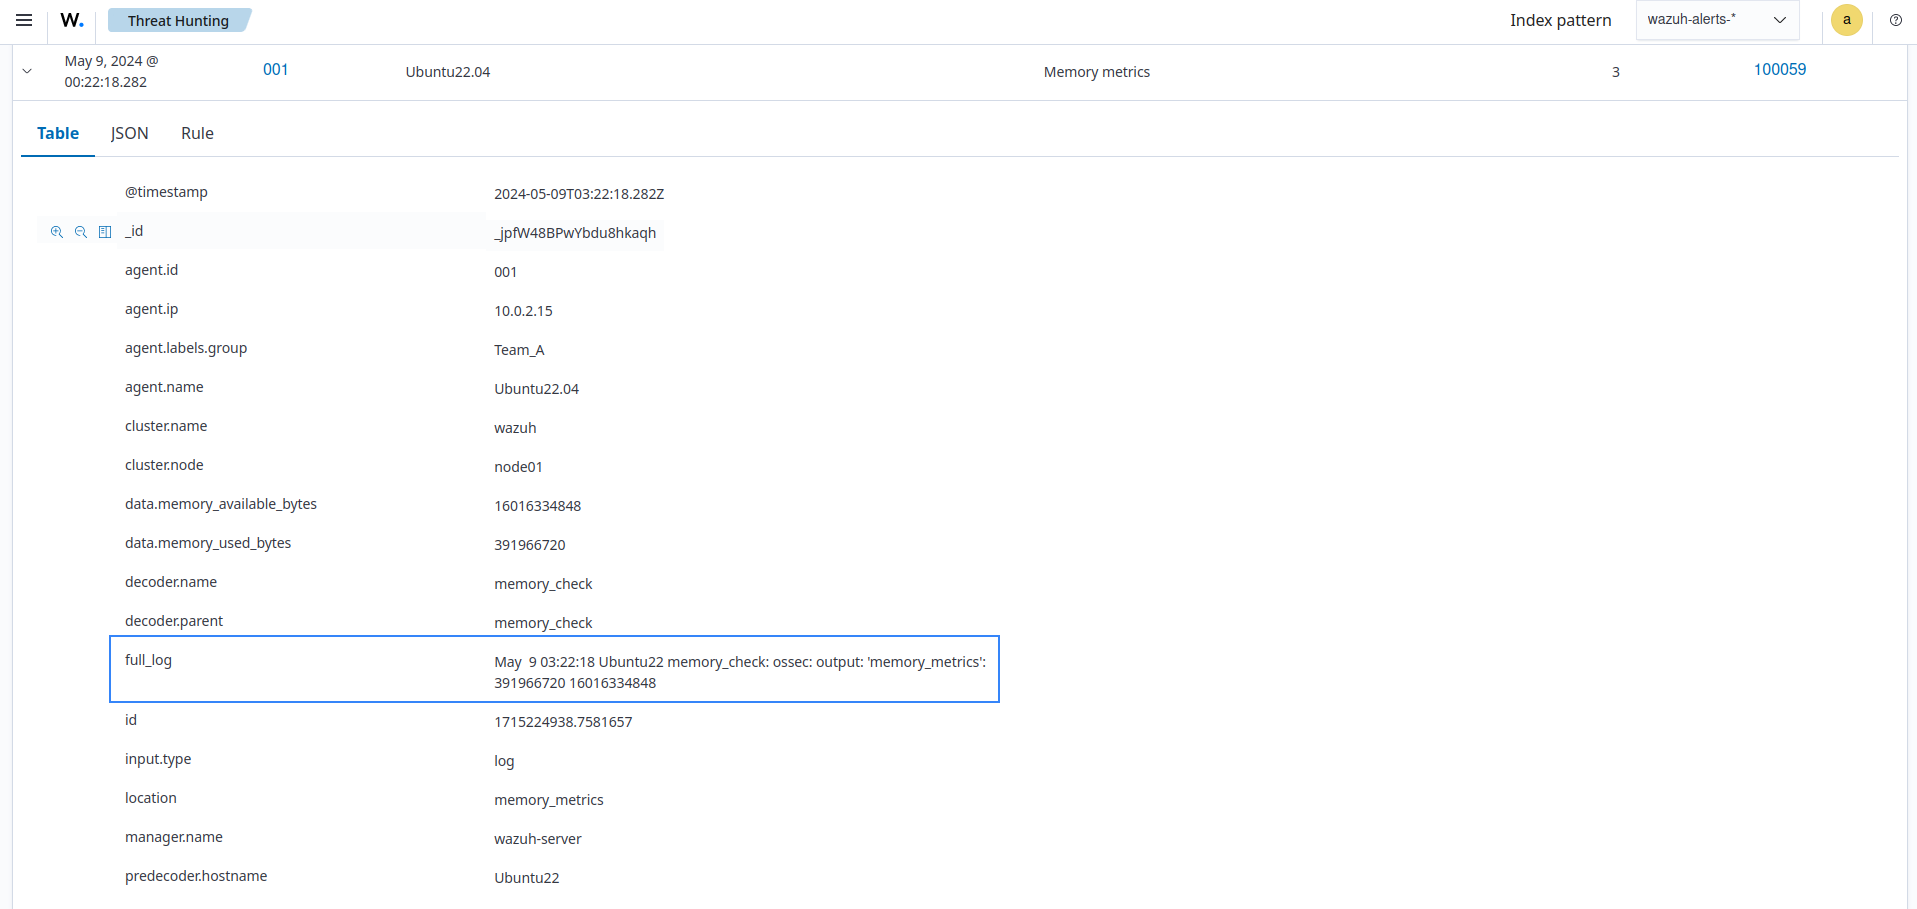Viewport: 1917px width, 909px height.
Task: Select the highlighted full_log field value
Action: tap(739, 672)
